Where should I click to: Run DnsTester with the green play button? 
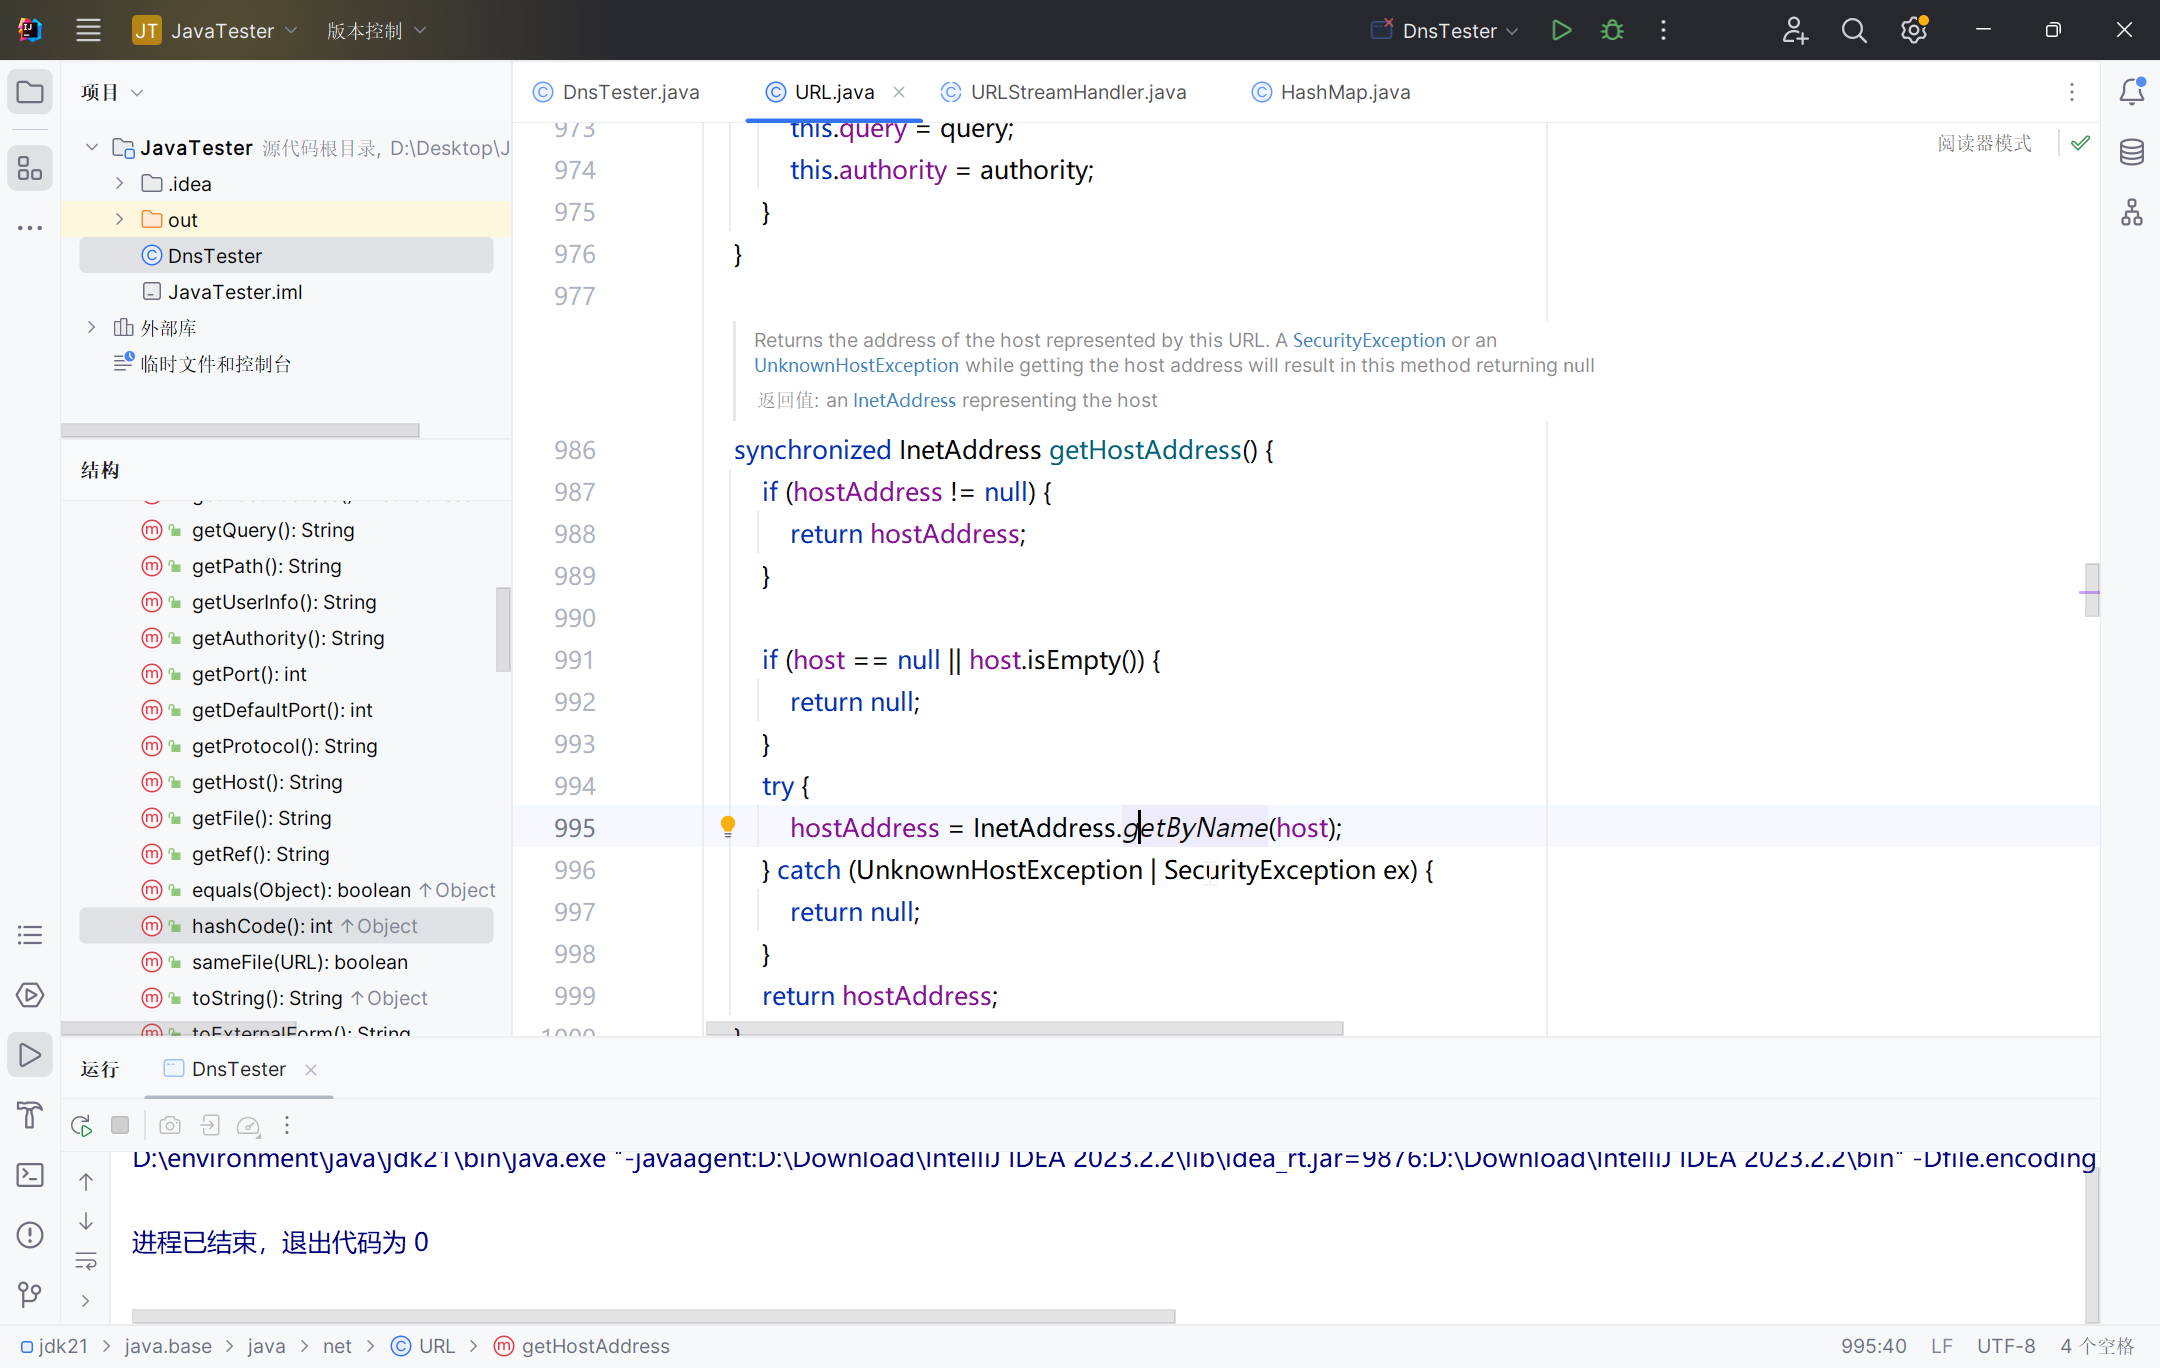click(x=1561, y=30)
